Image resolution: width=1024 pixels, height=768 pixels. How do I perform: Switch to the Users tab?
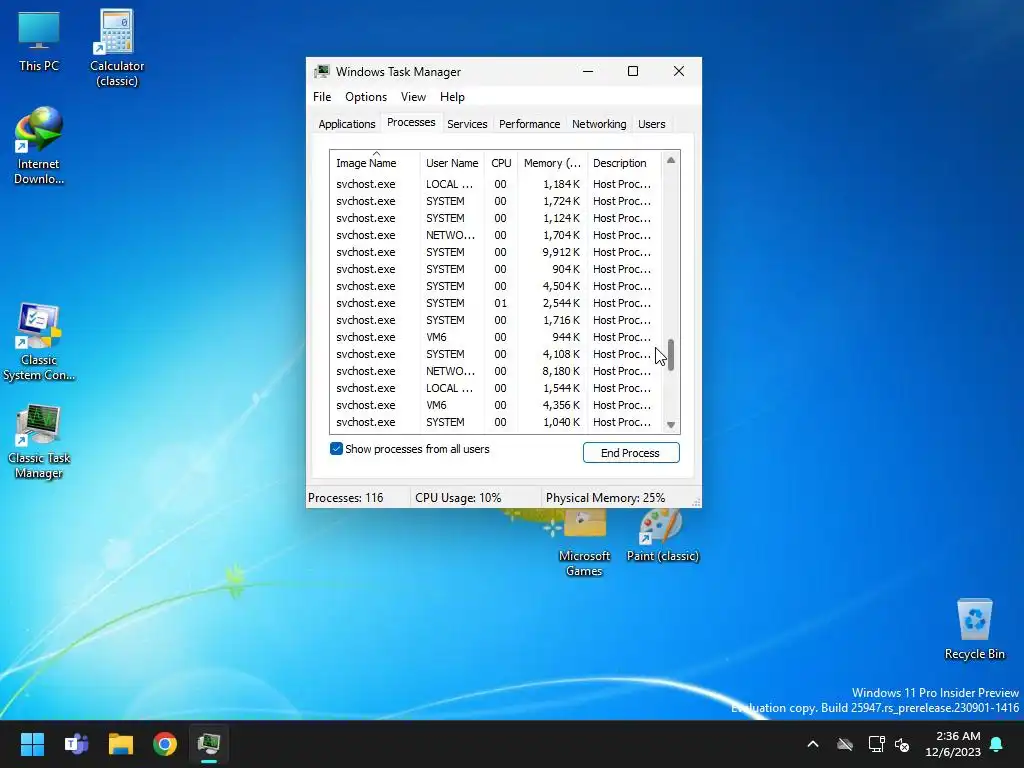(651, 124)
